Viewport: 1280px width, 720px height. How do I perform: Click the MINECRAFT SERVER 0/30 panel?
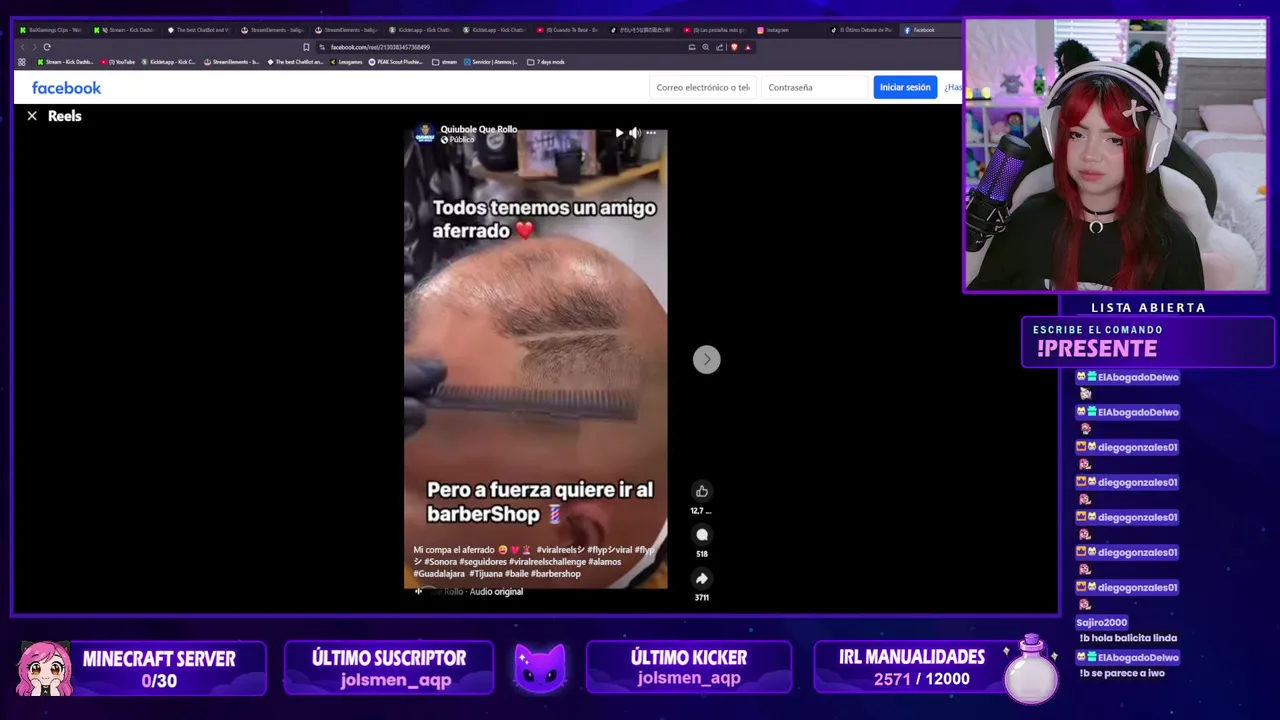143,668
